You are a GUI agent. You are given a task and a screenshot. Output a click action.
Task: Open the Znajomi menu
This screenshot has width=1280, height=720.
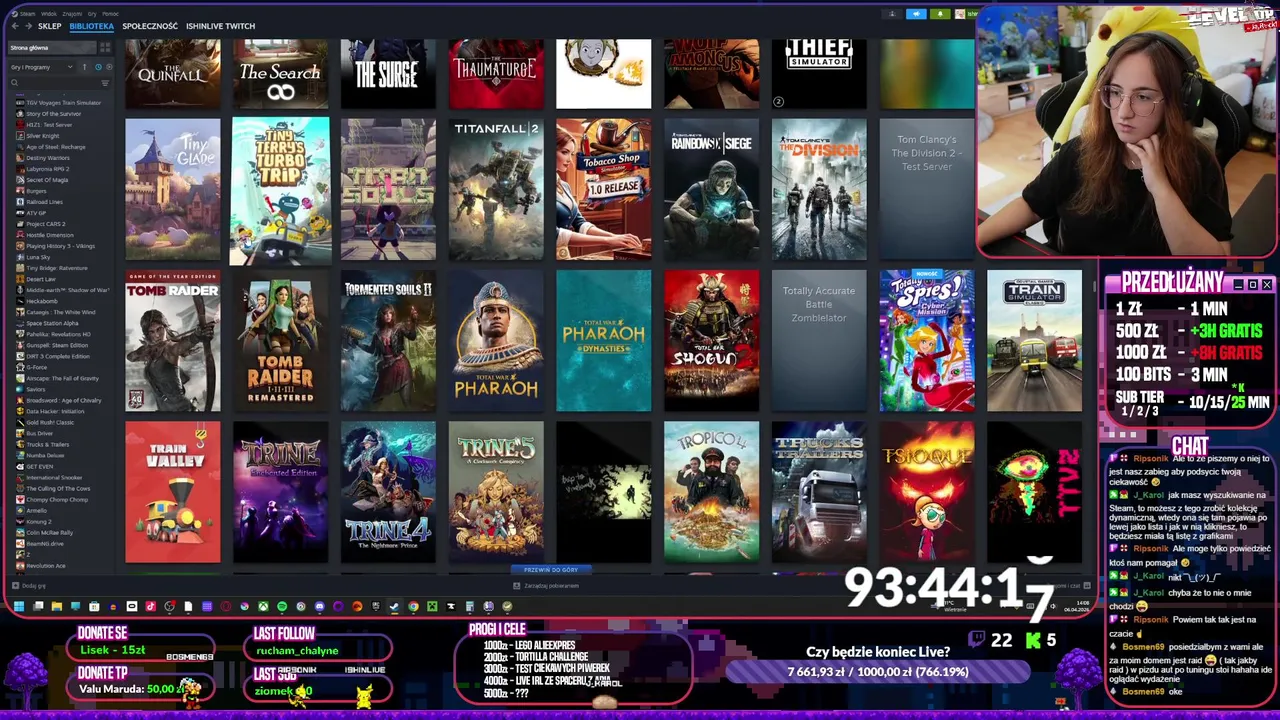tap(72, 14)
